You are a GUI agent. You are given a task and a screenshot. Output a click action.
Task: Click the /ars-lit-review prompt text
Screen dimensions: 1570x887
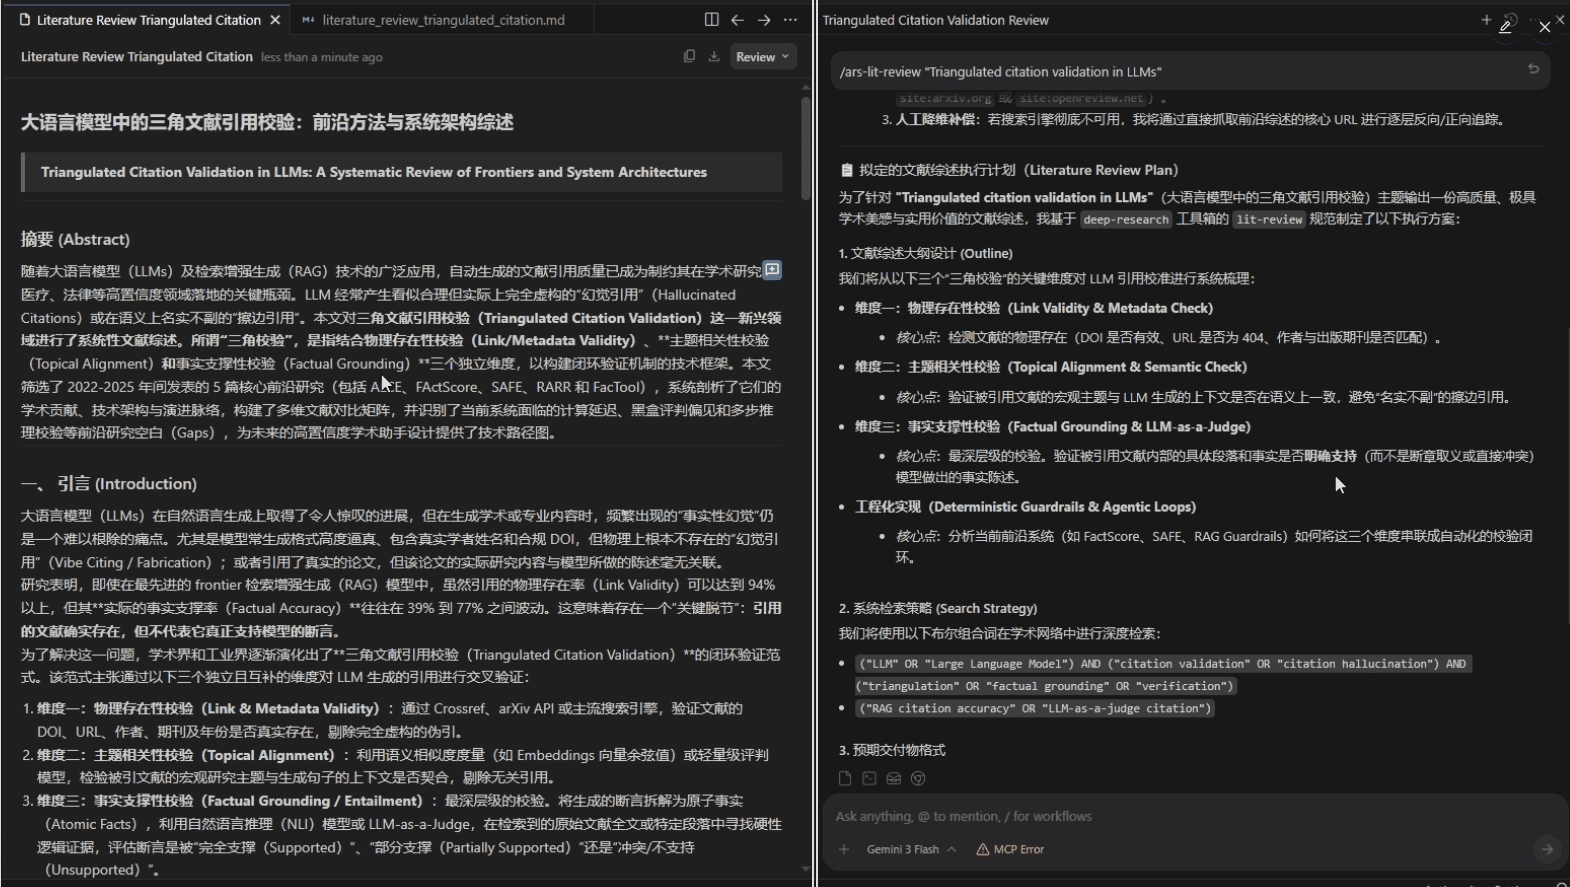[1000, 72]
